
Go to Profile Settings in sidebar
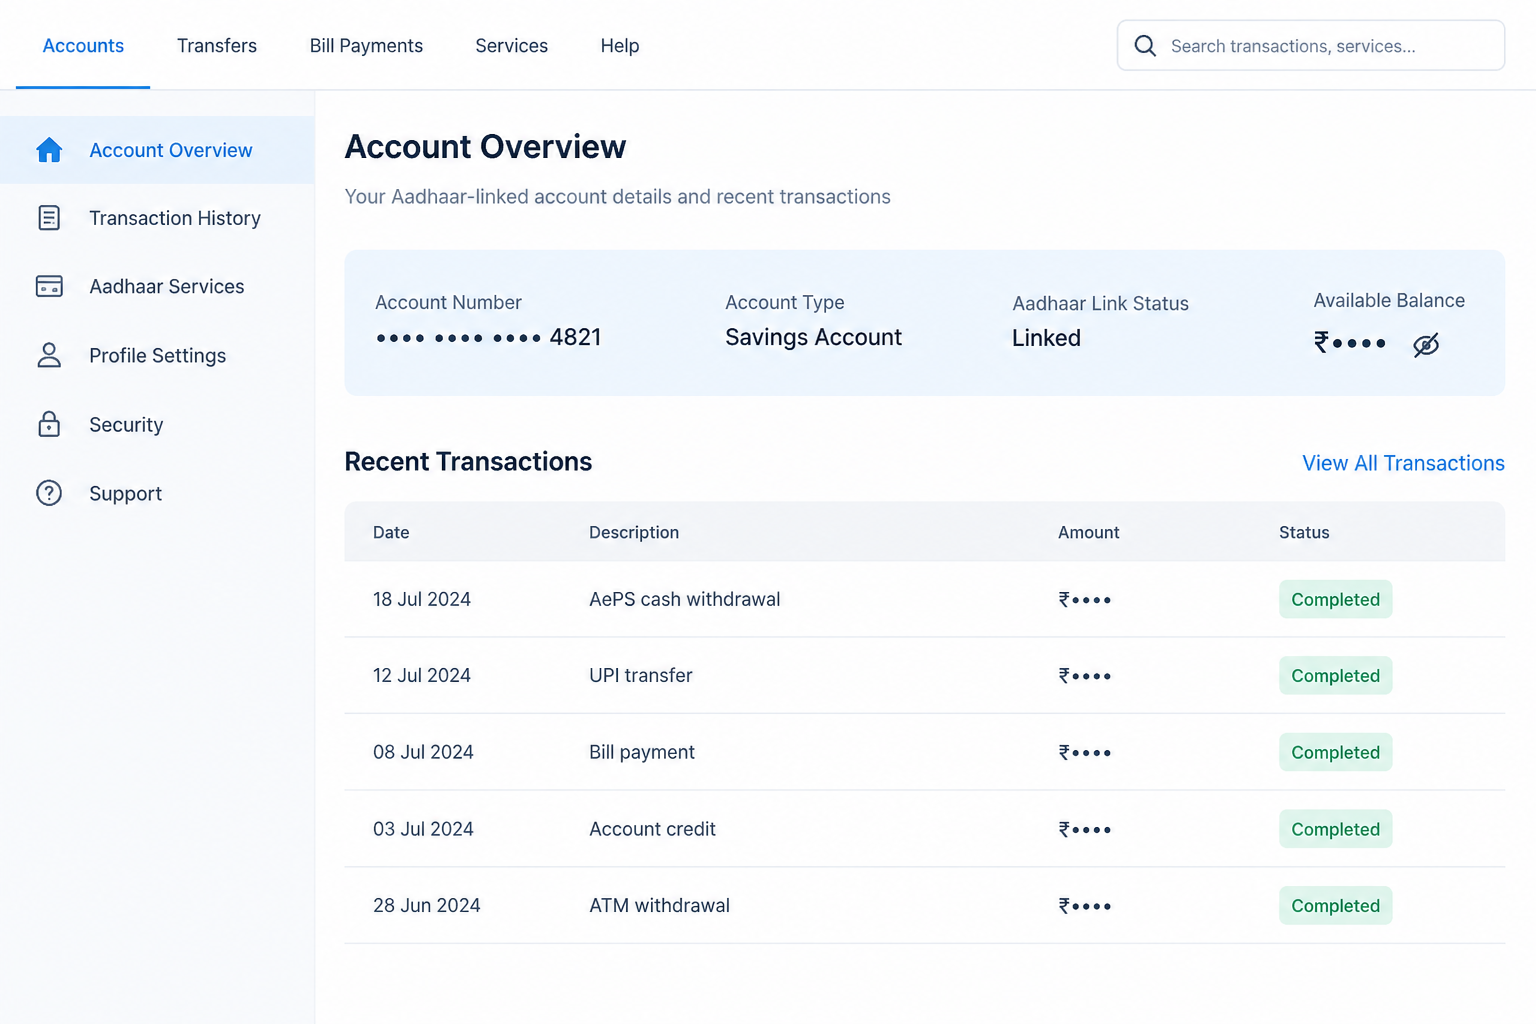point(157,355)
